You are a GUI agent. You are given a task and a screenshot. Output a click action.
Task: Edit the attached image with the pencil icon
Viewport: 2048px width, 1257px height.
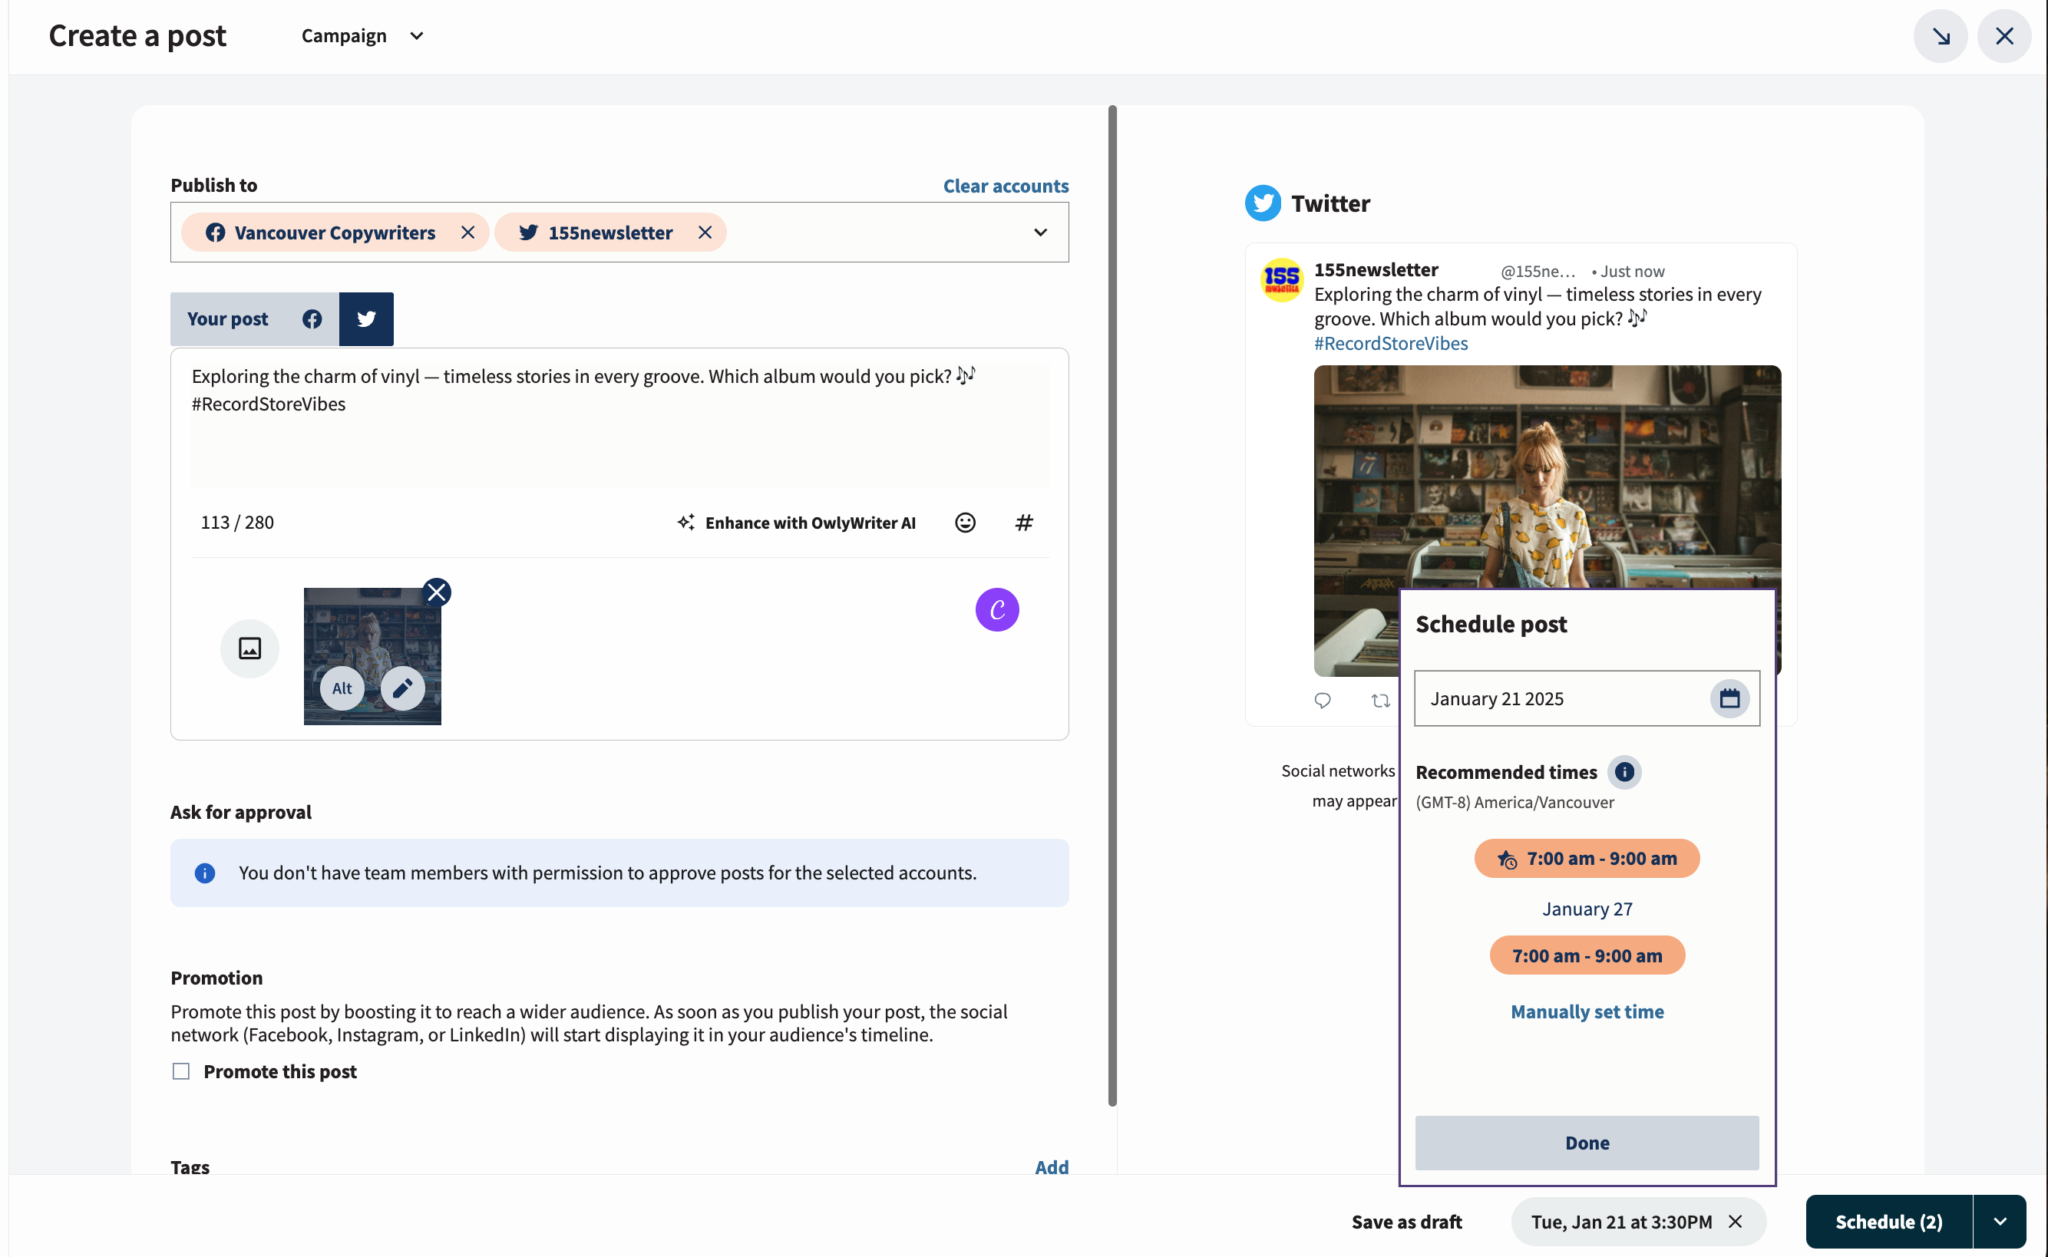tap(403, 688)
